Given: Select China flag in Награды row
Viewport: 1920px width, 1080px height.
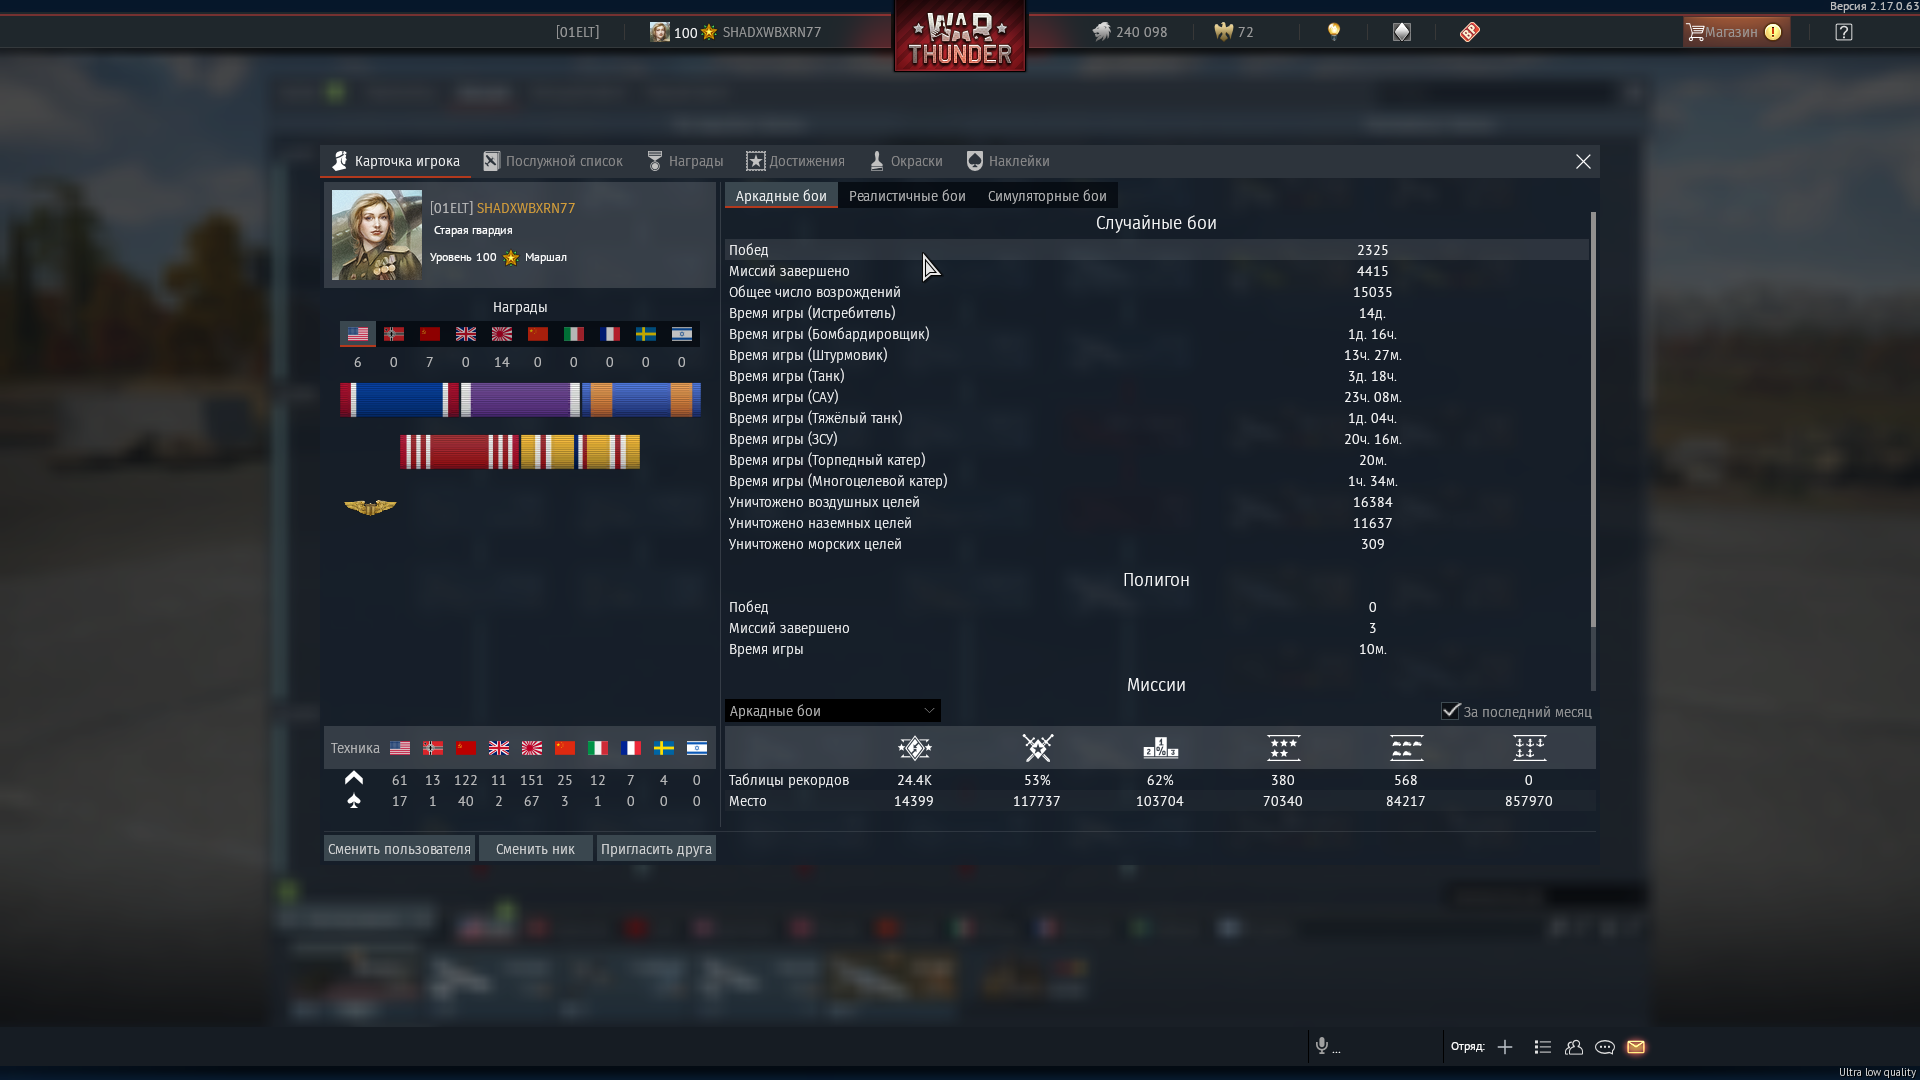Looking at the screenshot, I should click(x=538, y=334).
